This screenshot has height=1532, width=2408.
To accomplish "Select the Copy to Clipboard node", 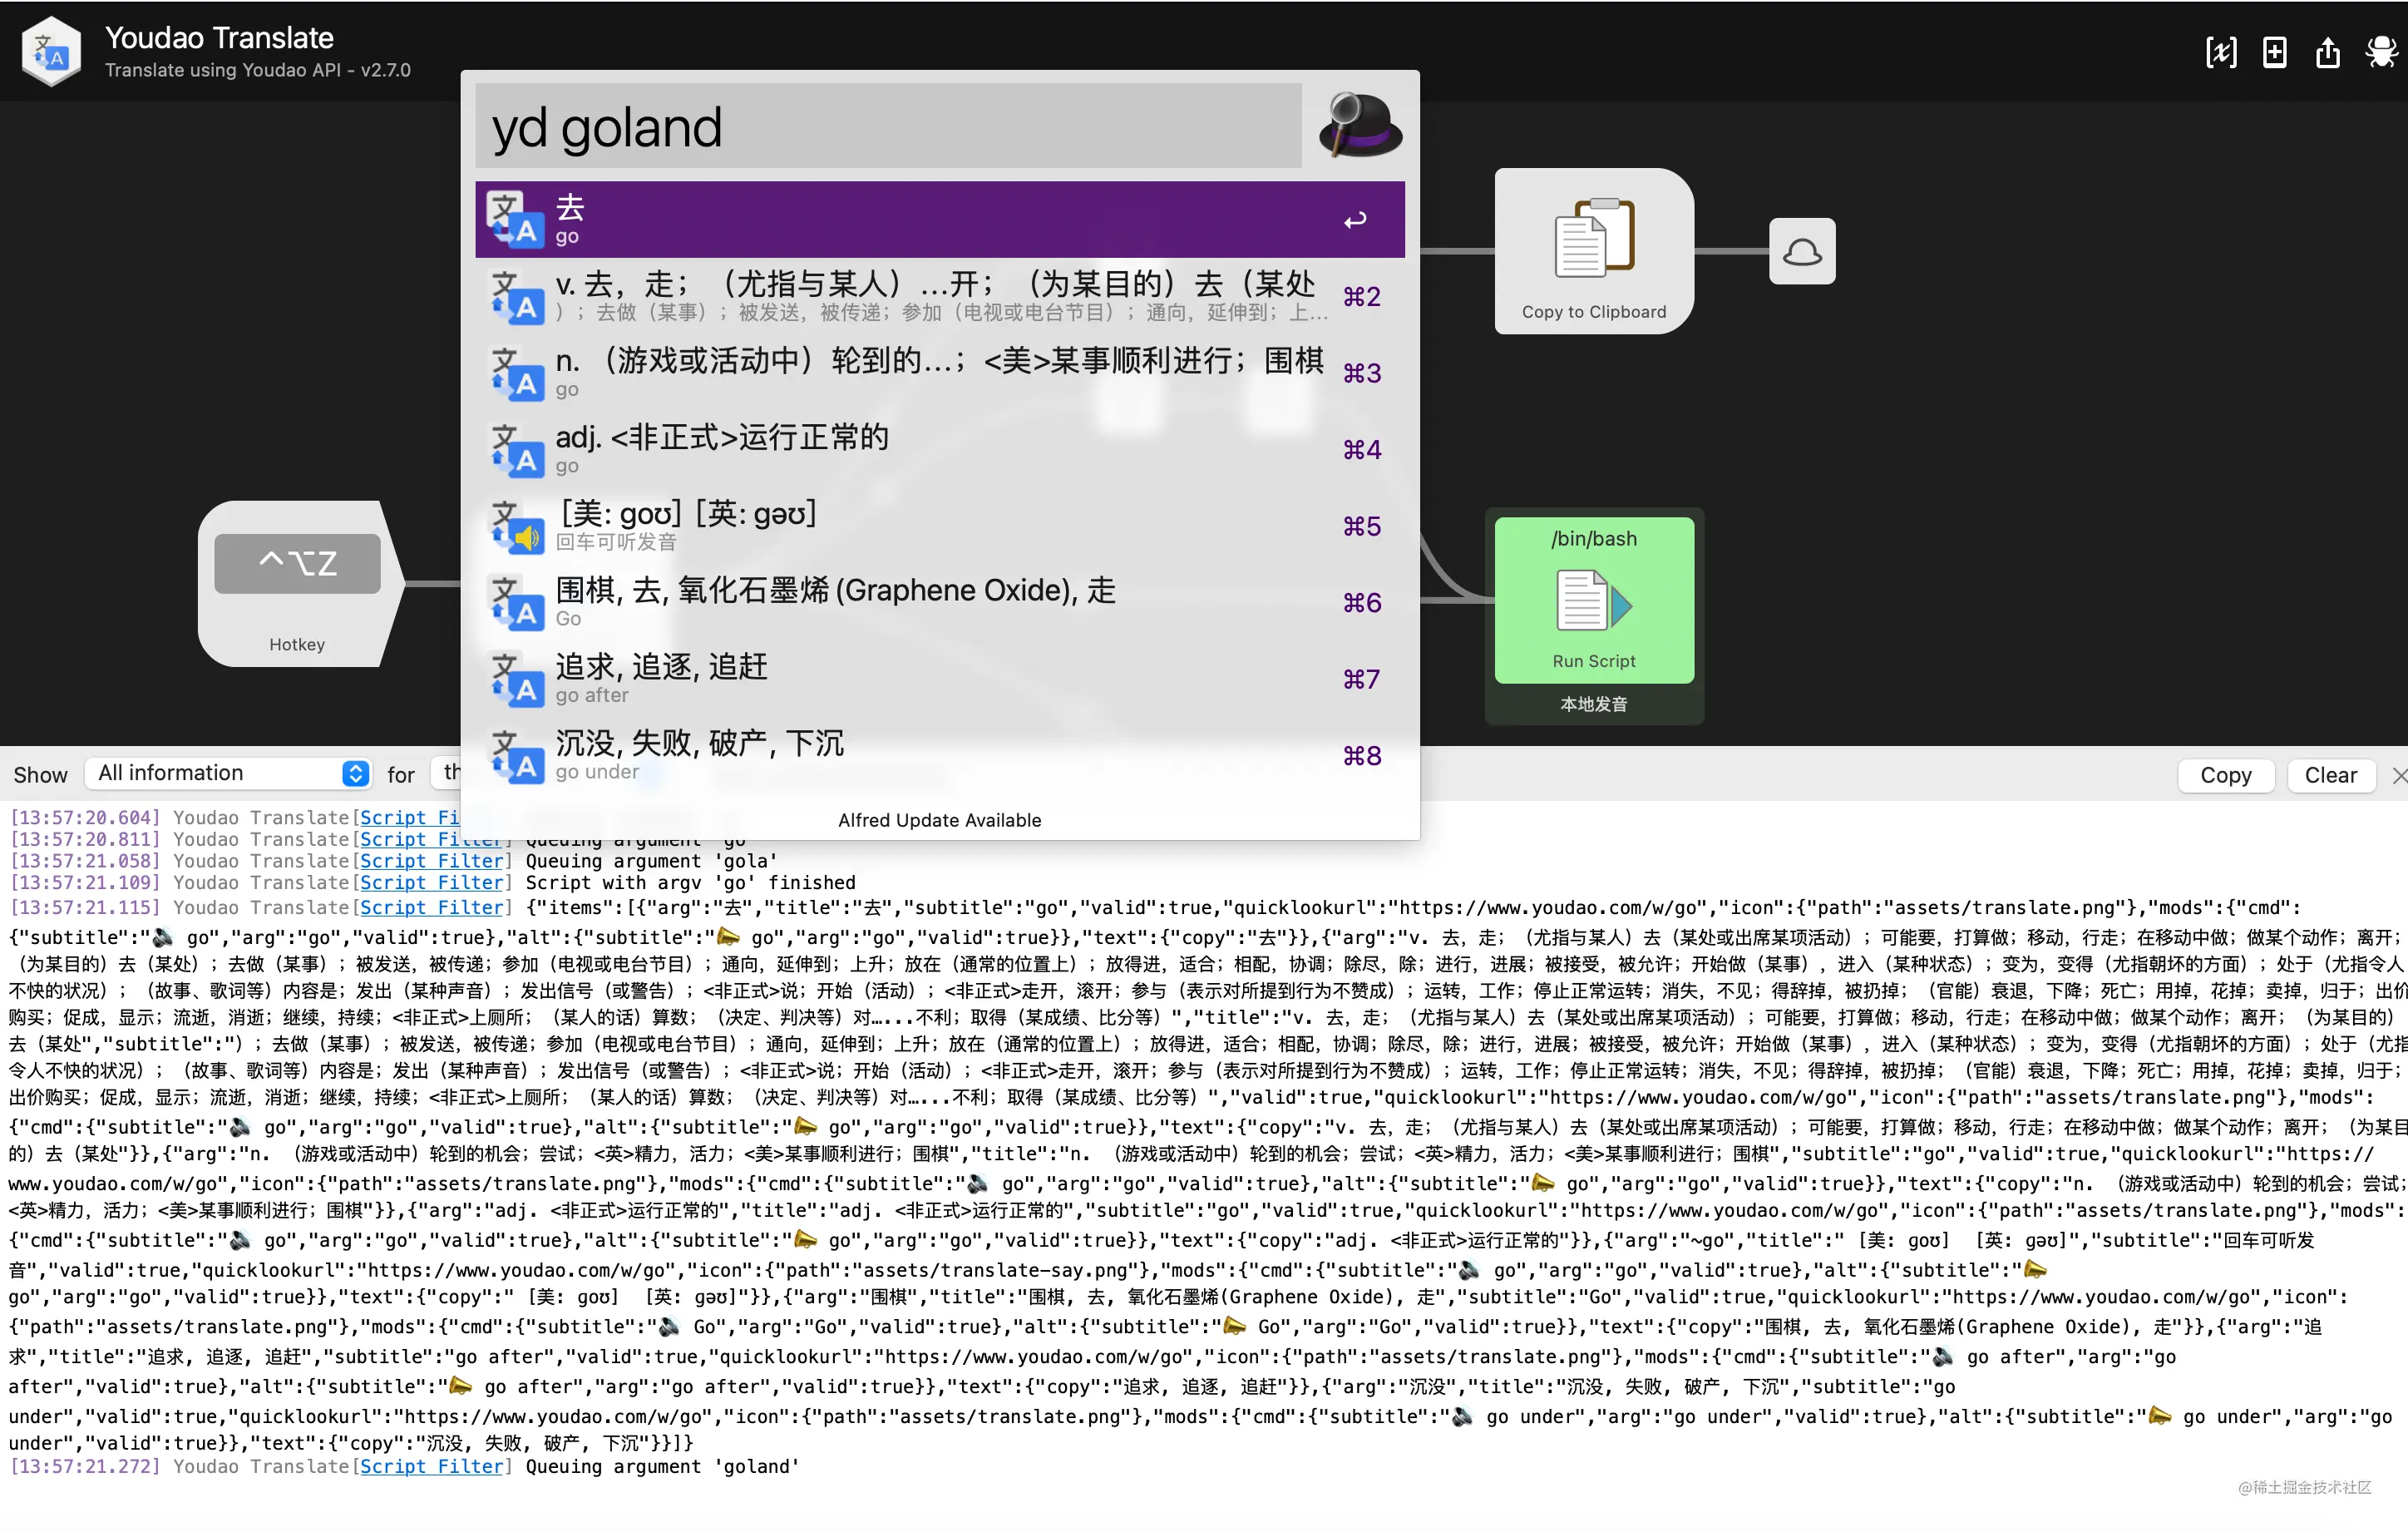I will click(x=1594, y=251).
